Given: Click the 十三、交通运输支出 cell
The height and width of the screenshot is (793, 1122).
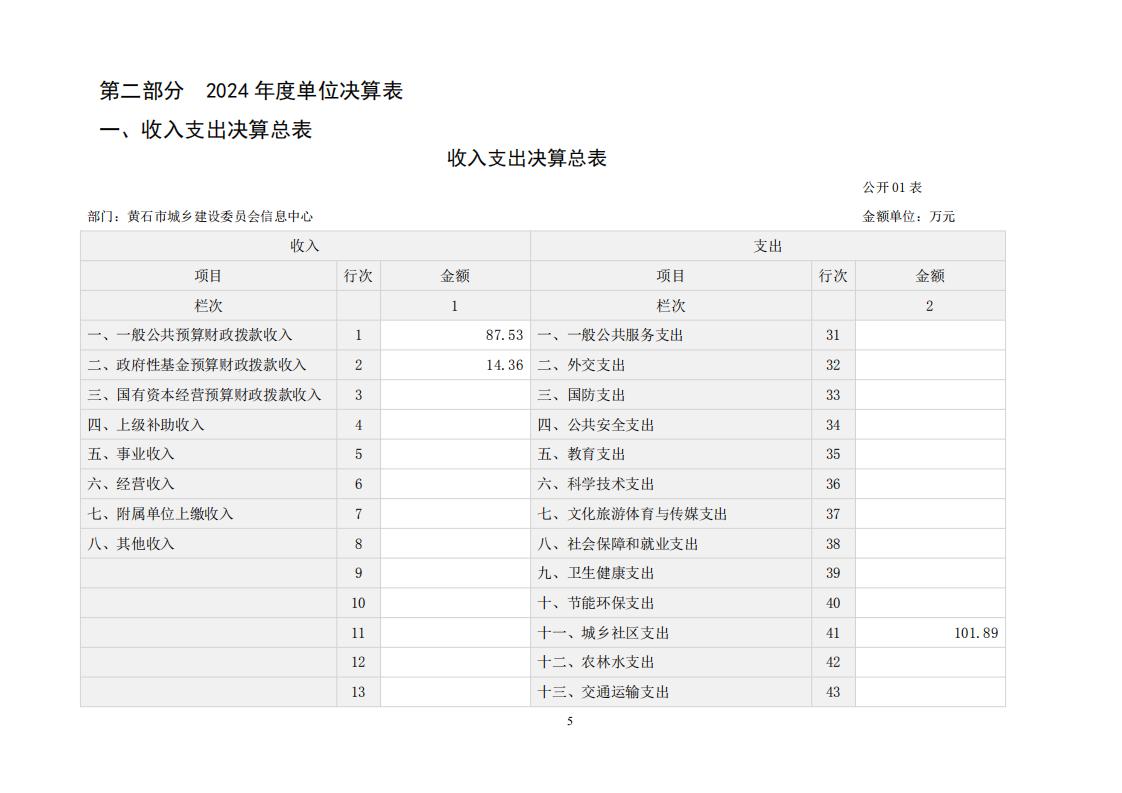Looking at the screenshot, I should (x=603, y=692).
